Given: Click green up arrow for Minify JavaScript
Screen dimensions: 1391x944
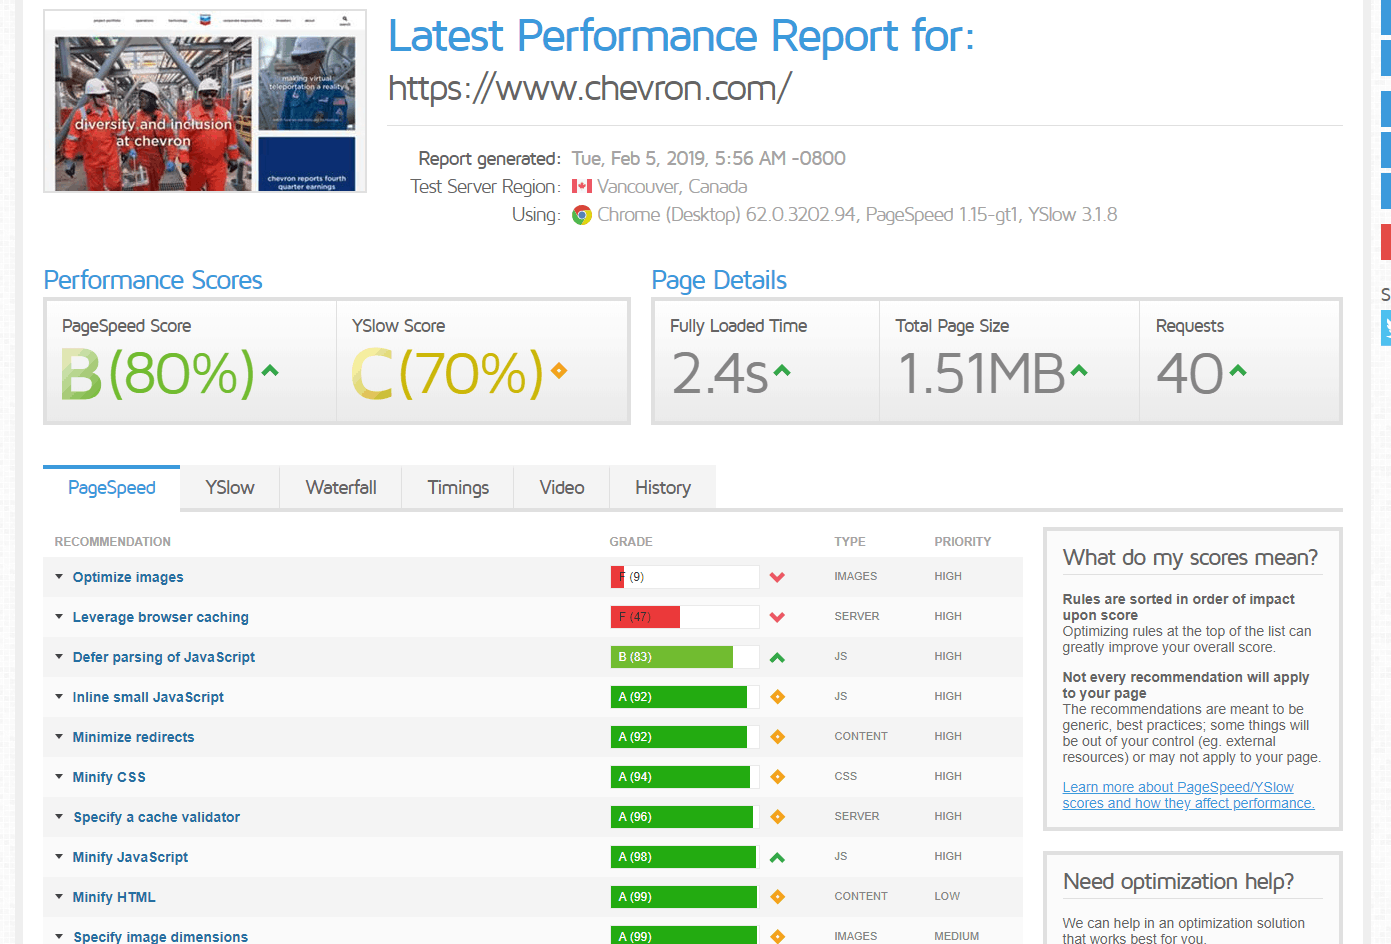Looking at the screenshot, I should tap(777, 857).
